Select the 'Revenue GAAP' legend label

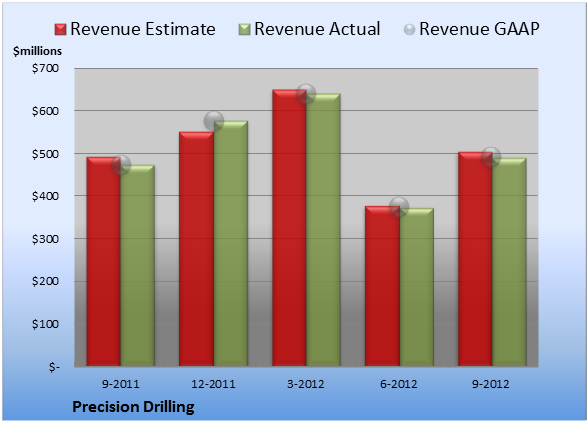click(479, 29)
